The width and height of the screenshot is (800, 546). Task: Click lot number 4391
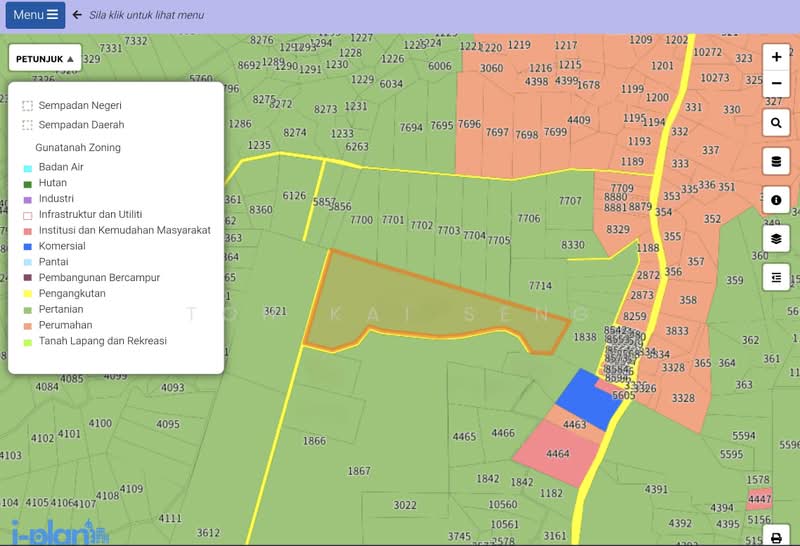tap(656, 490)
